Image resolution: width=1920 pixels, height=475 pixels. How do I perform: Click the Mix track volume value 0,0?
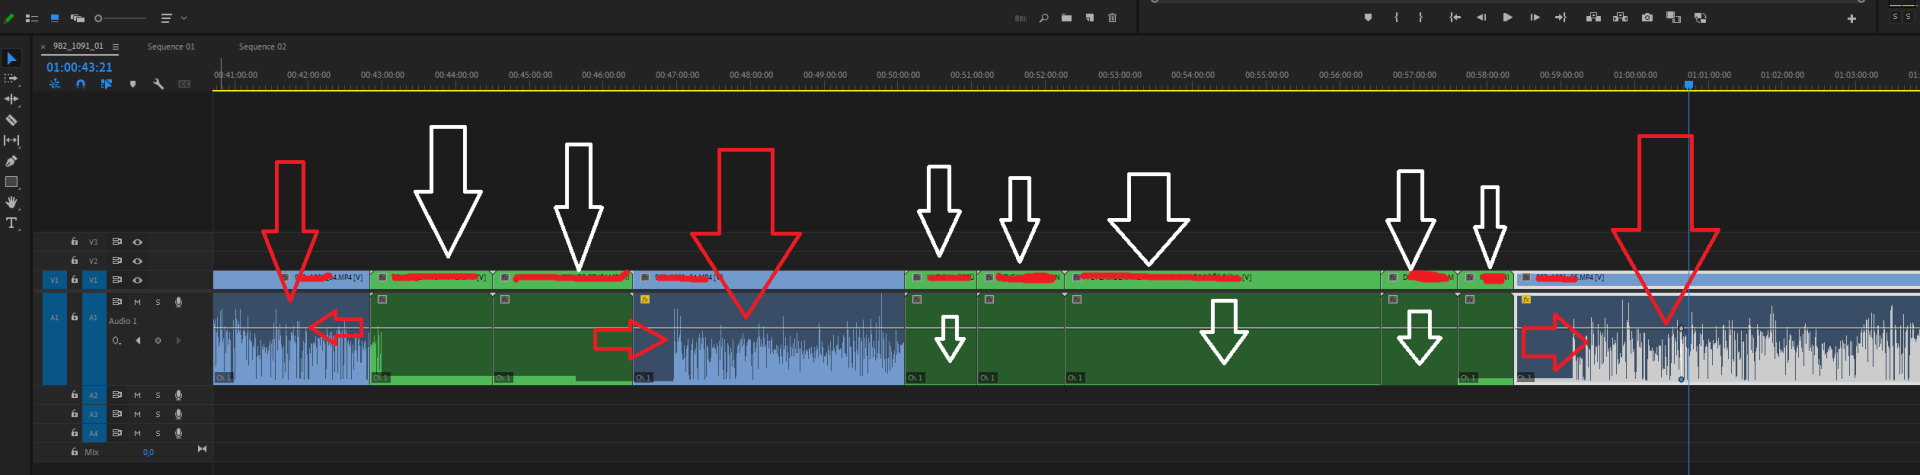coord(148,452)
